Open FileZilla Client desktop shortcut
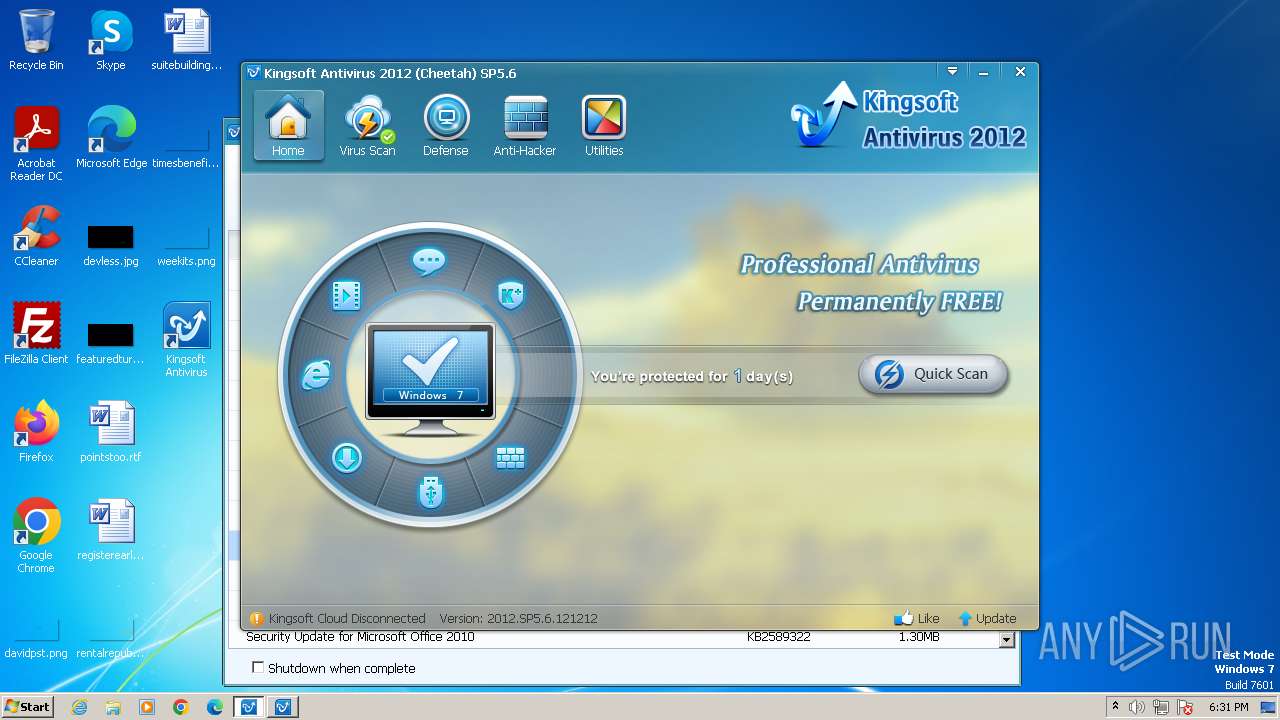The image size is (1280, 720). [x=36, y=333]
